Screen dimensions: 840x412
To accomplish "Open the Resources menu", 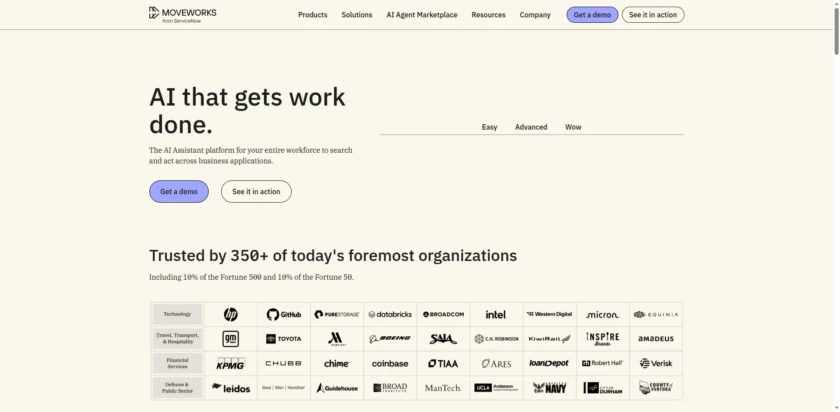I will 488,15.
